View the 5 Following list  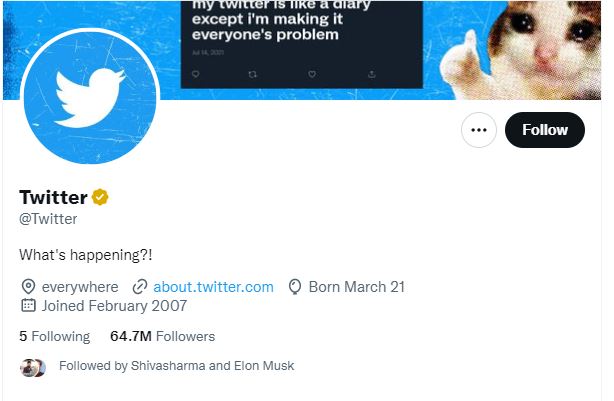(x=54, y=336)
